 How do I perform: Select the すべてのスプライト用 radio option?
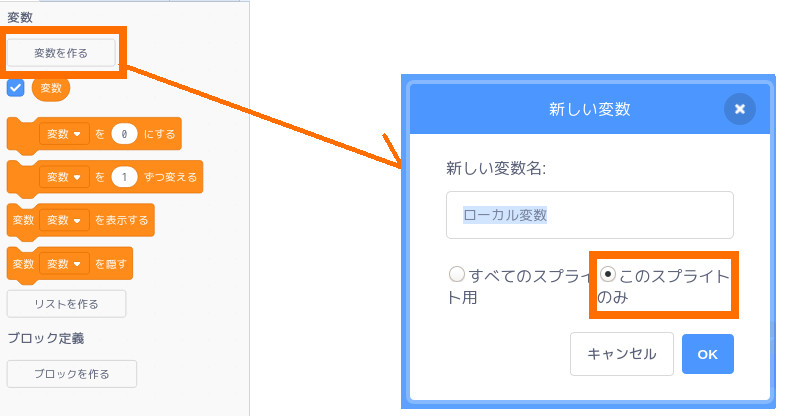(x=457, y=274)
